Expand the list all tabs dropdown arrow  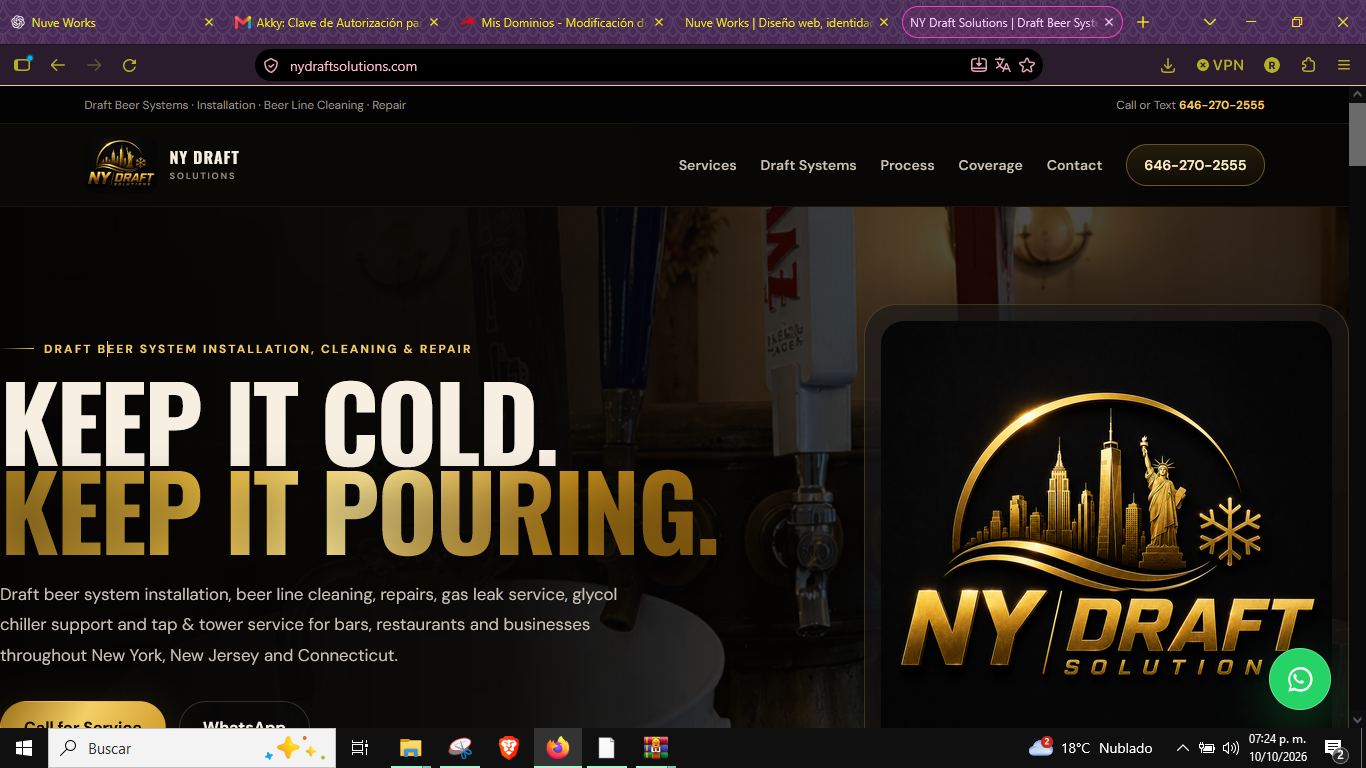click(1210, 22)
